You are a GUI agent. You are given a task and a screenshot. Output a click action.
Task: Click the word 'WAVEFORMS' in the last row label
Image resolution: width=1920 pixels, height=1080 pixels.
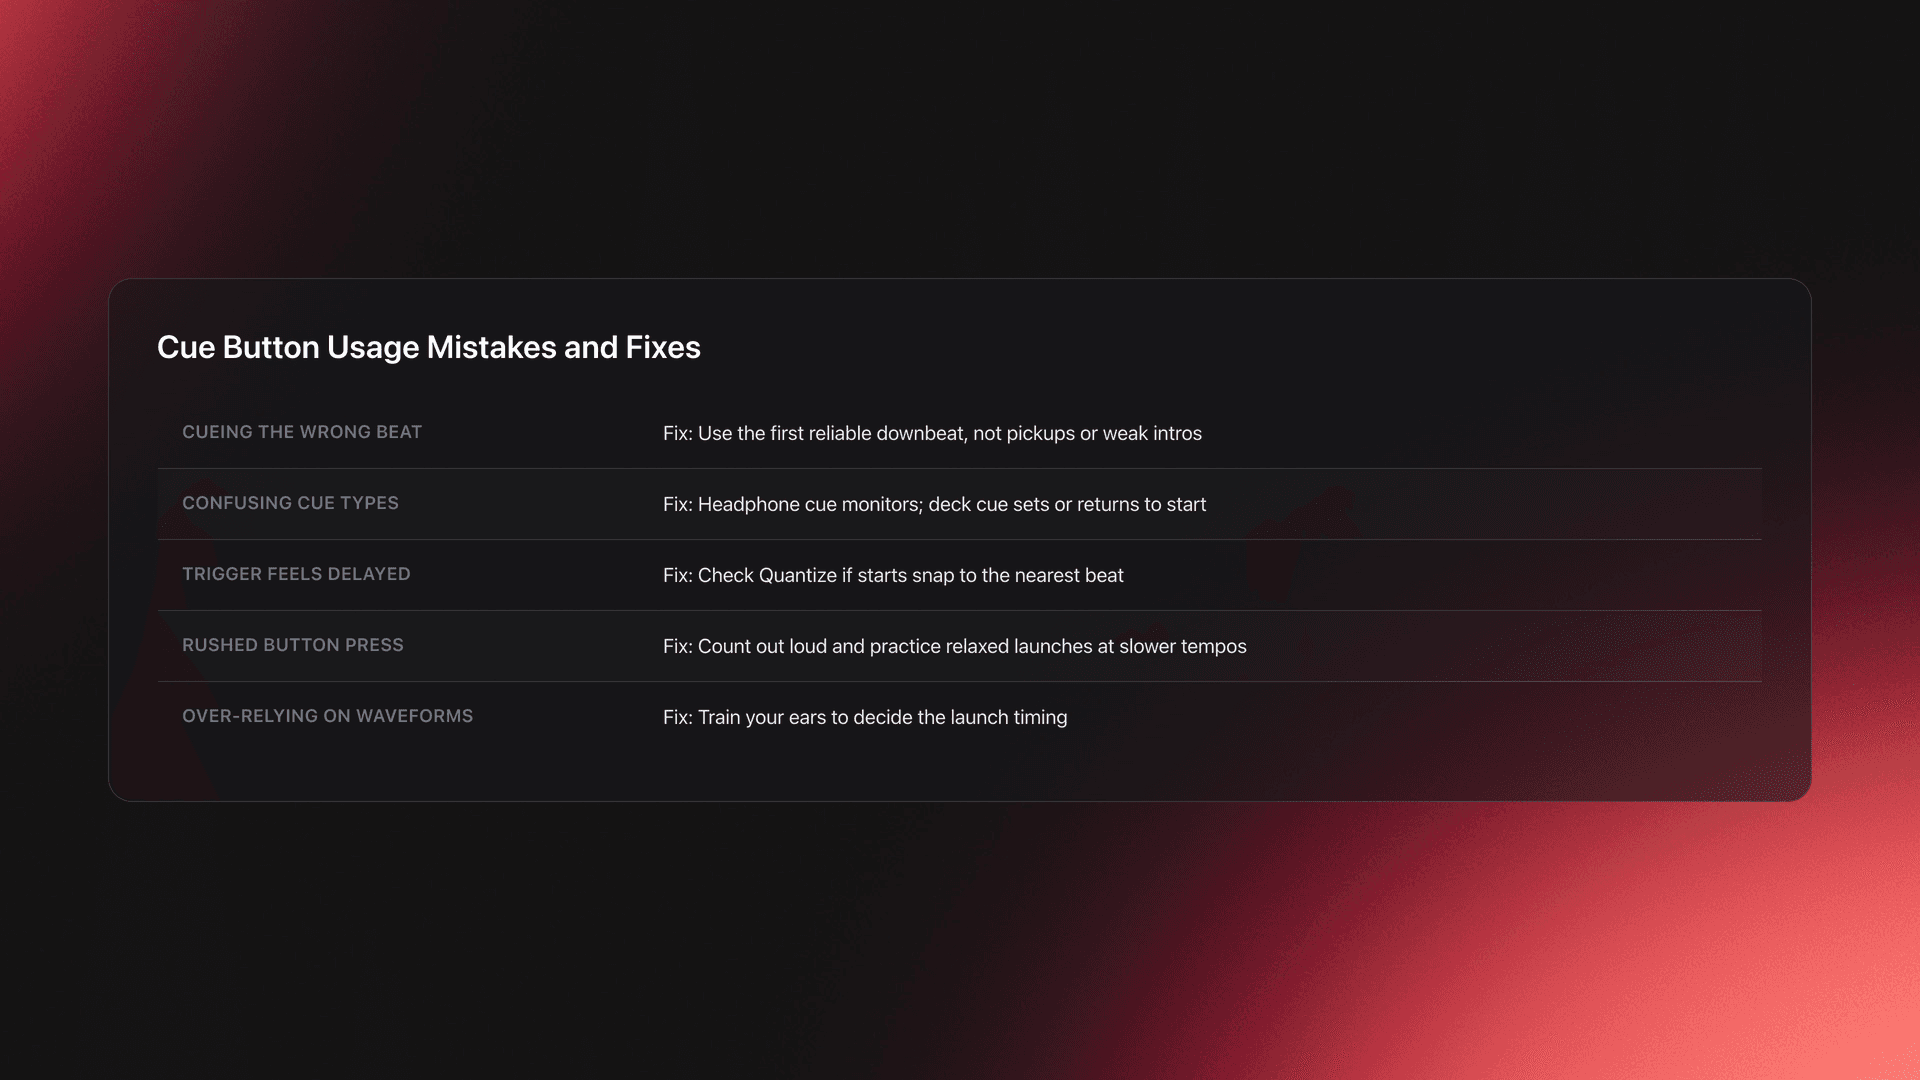pyautogui.click(x=414, y=716)
